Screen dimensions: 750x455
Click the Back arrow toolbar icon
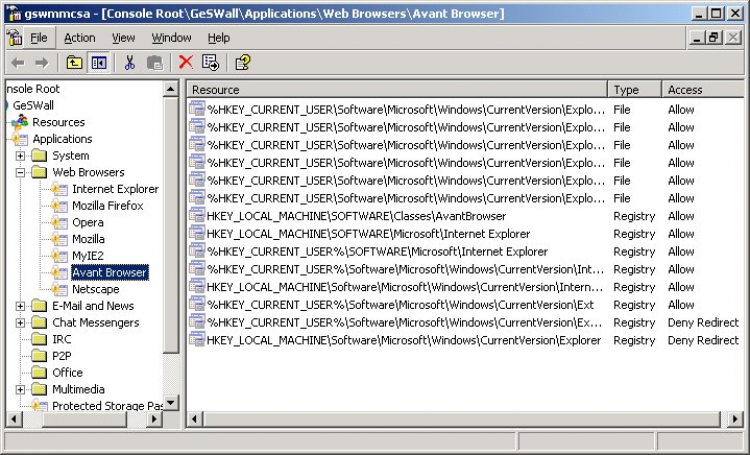(18, 63)
